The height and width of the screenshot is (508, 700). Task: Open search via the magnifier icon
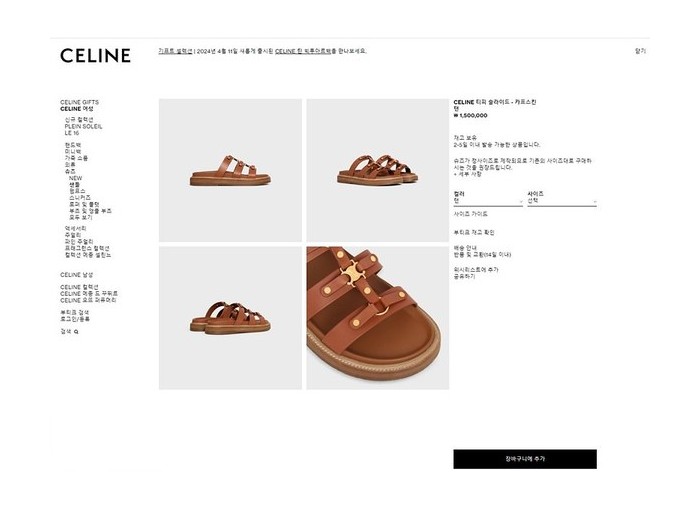[76, 332]
